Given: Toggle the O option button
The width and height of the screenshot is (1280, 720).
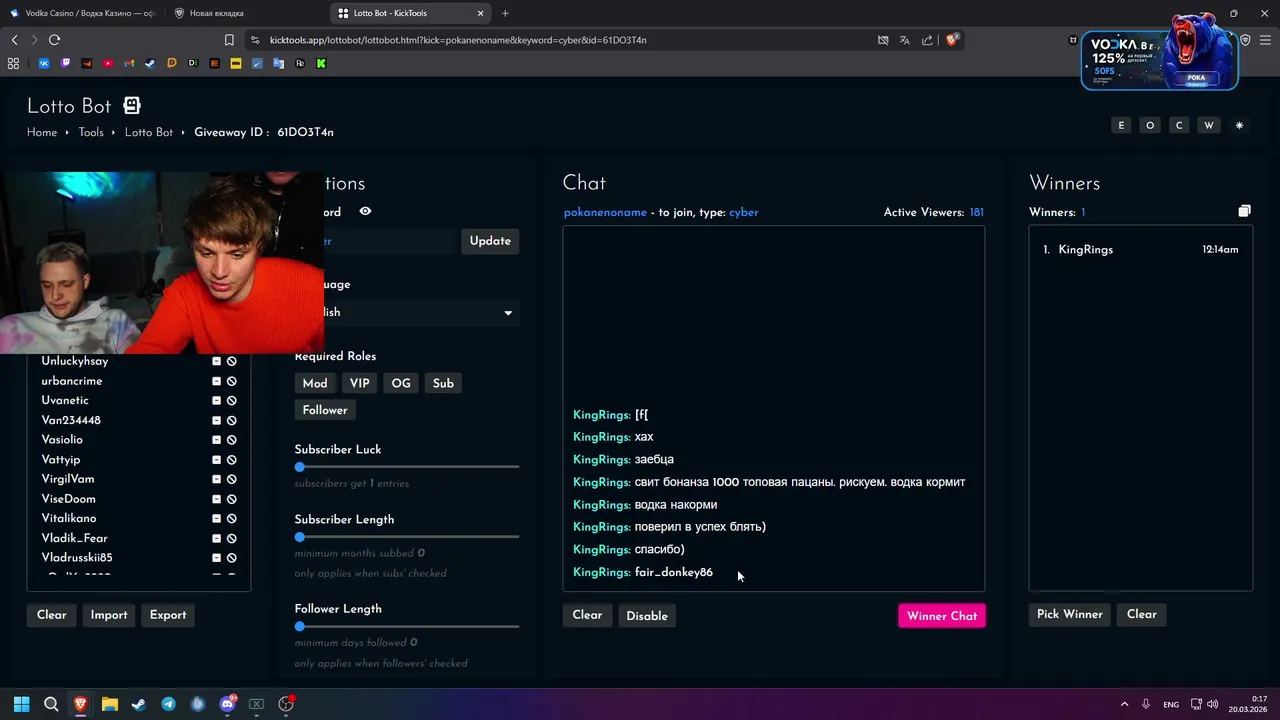Looking at the screenshot, I should [x=1150, y=125].
